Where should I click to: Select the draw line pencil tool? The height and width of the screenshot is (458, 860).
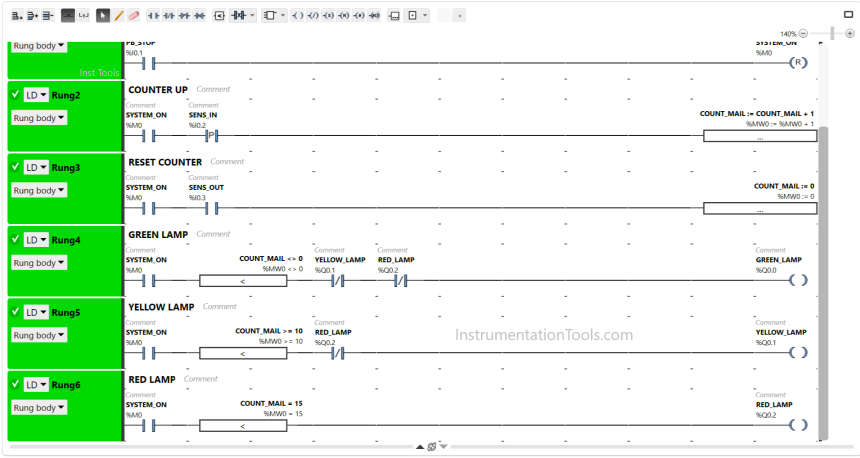pos(118,16)
